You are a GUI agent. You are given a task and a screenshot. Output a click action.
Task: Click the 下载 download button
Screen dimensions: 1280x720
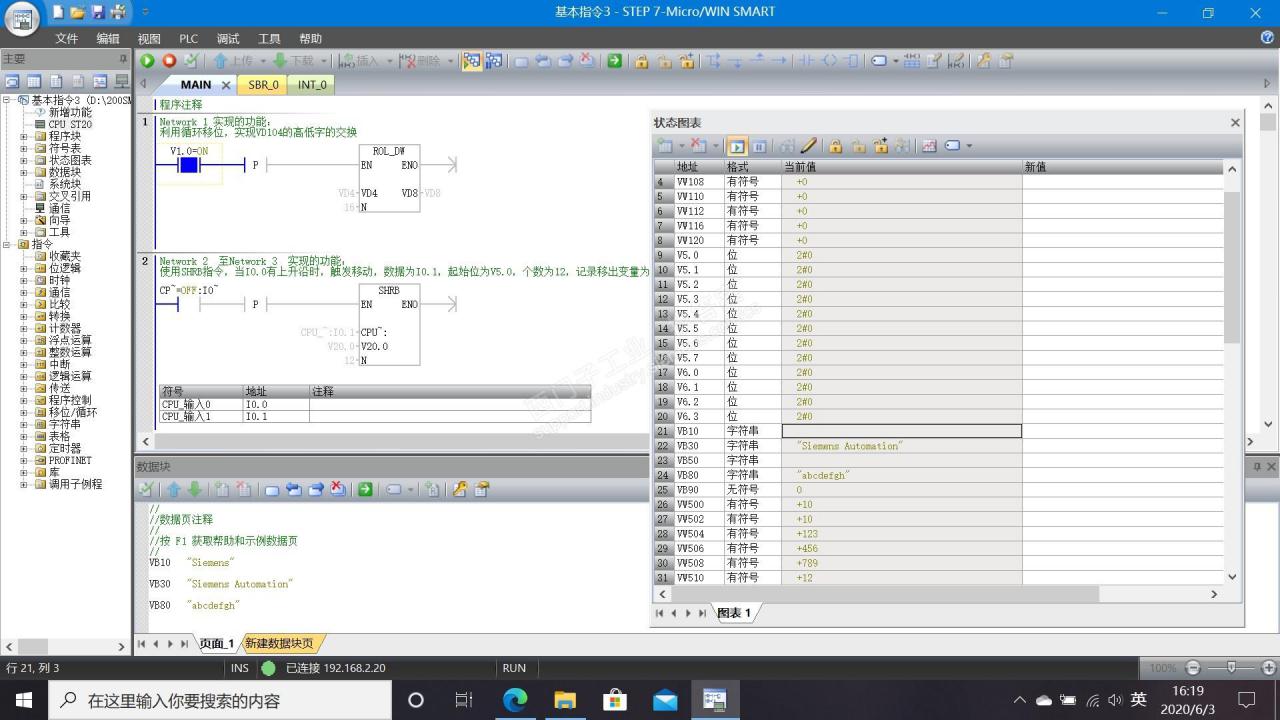(x=293, y=61)
